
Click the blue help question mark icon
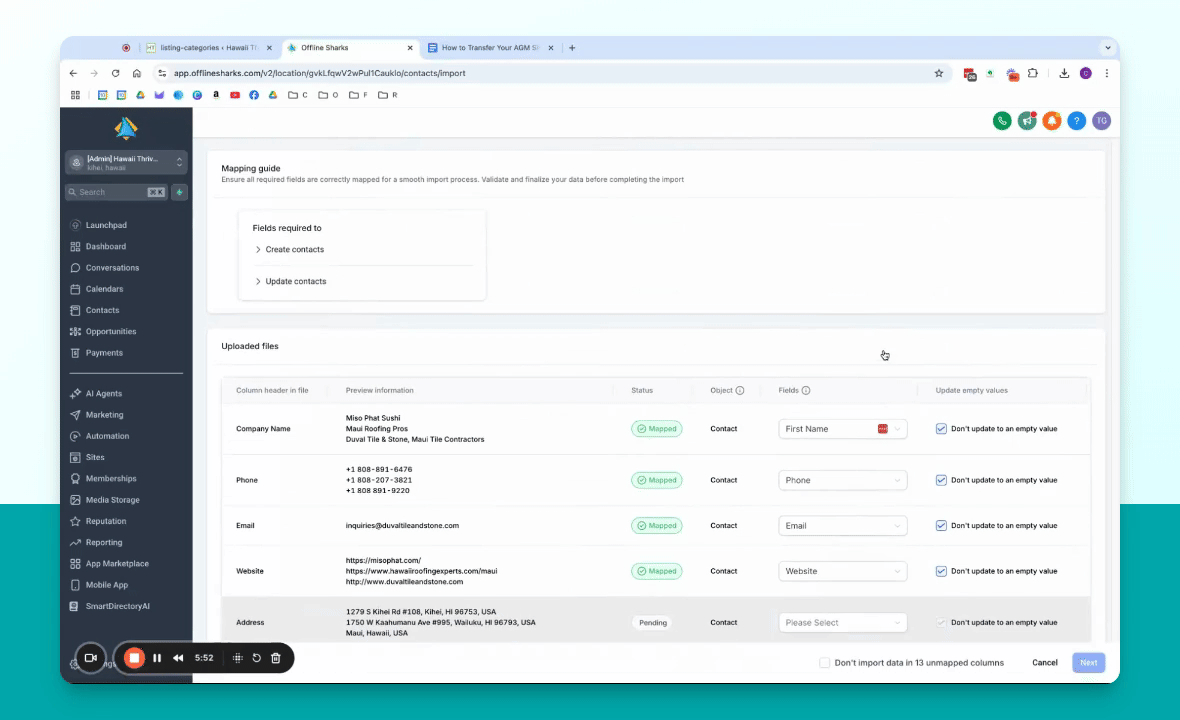pyautogui.click(x=1077, y=120)
